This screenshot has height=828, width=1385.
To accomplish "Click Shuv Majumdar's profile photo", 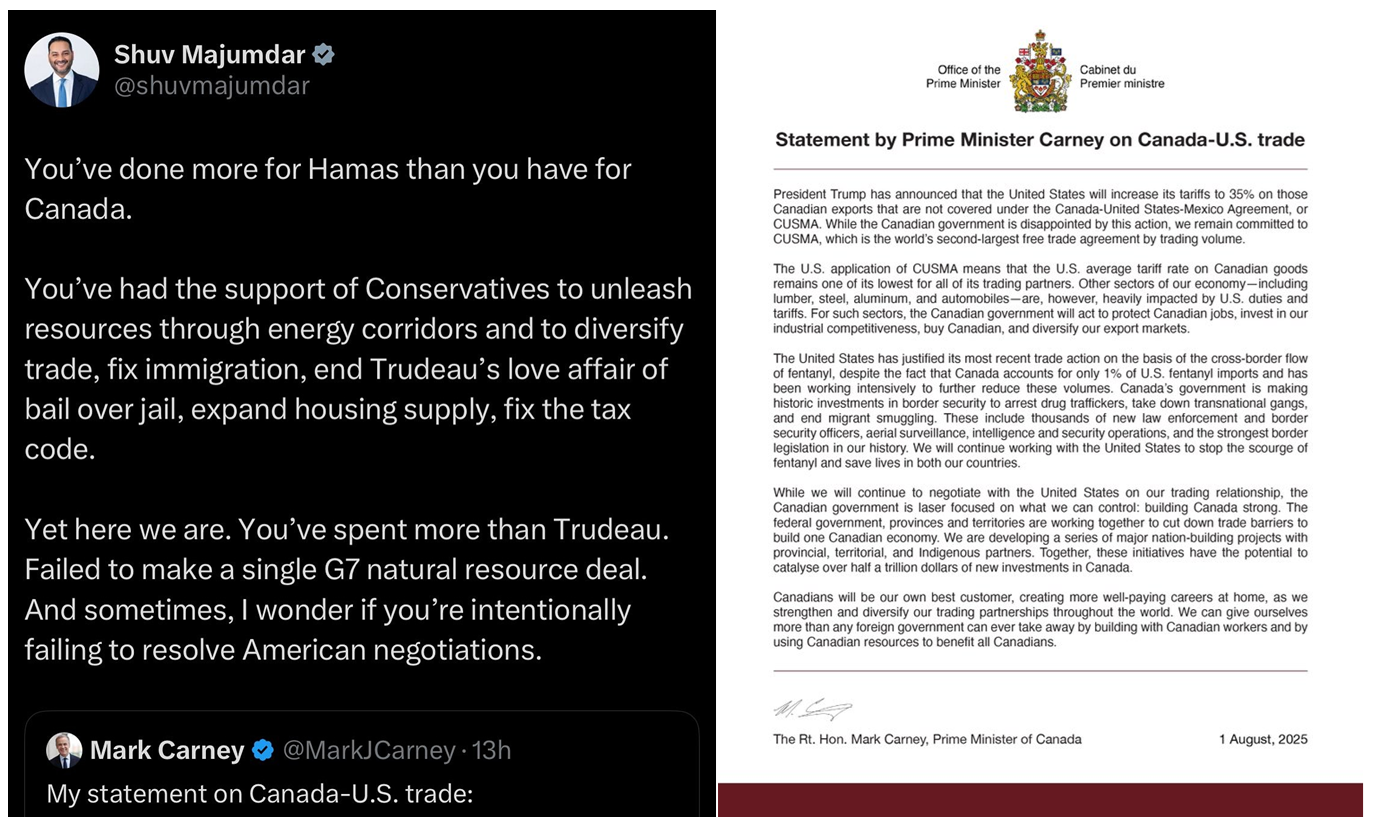I will [x=62, y=70].
